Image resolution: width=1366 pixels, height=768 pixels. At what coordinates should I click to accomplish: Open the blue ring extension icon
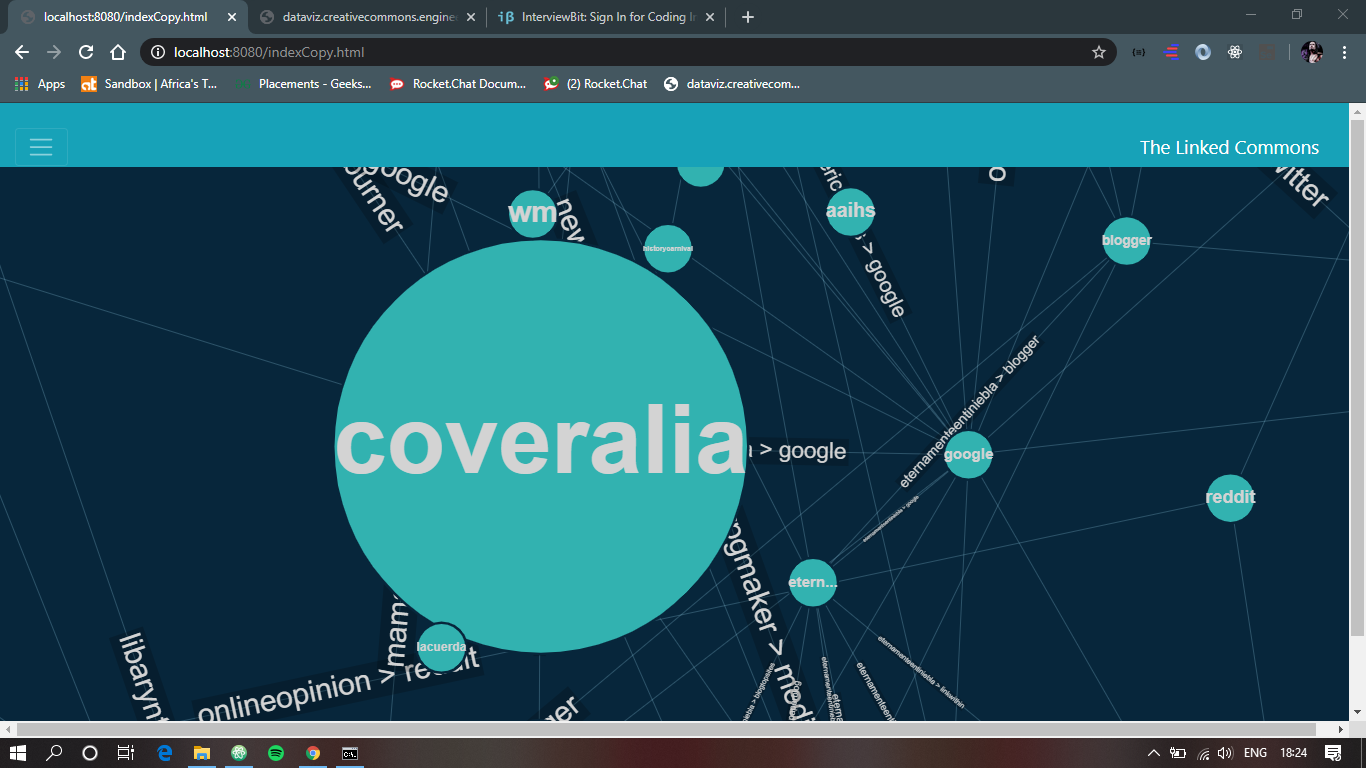pyautogui.click(x=1203, y=52)
